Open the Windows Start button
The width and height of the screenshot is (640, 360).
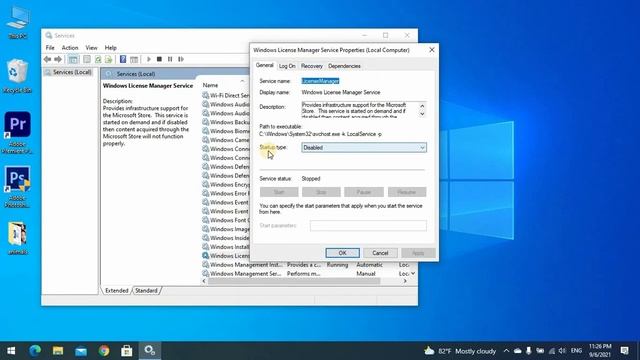[11, 351]
